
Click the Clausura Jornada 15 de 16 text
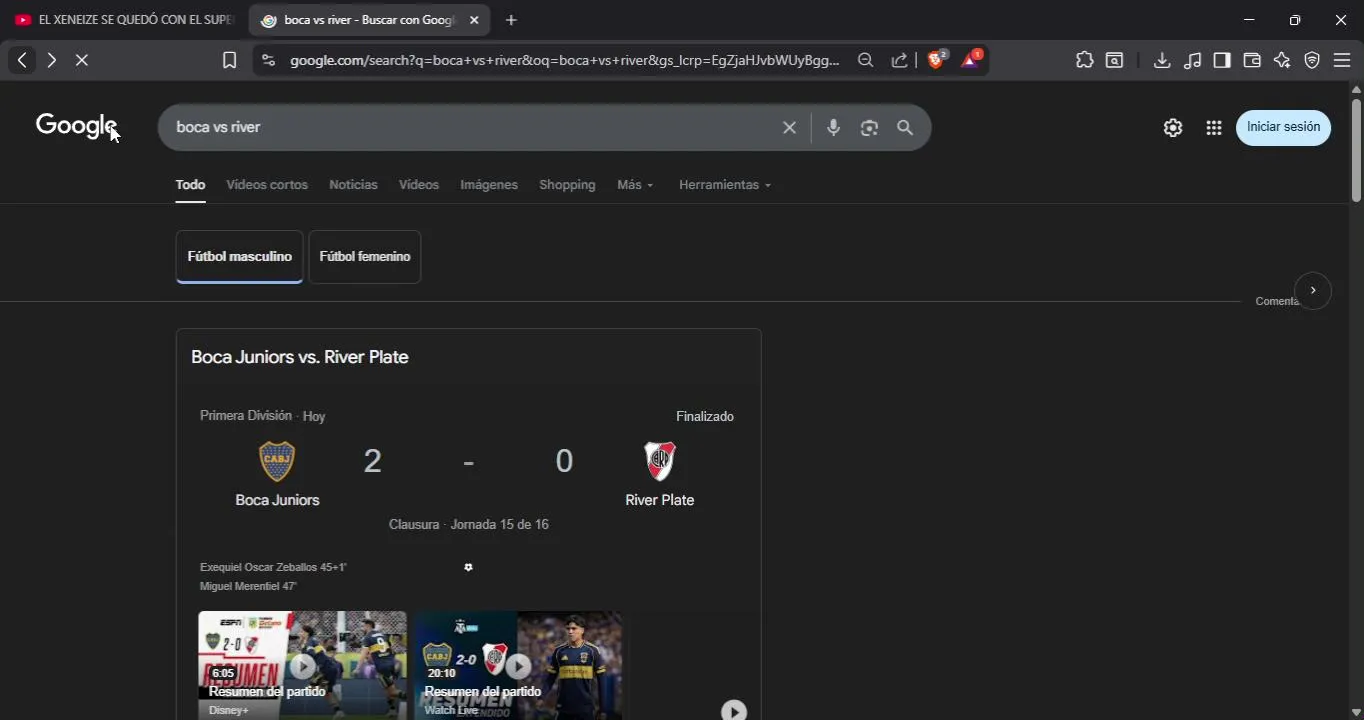click(468, 524)
